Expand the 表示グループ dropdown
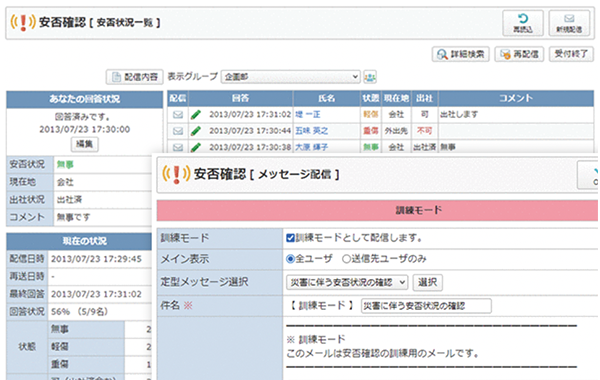 (291, 77)
